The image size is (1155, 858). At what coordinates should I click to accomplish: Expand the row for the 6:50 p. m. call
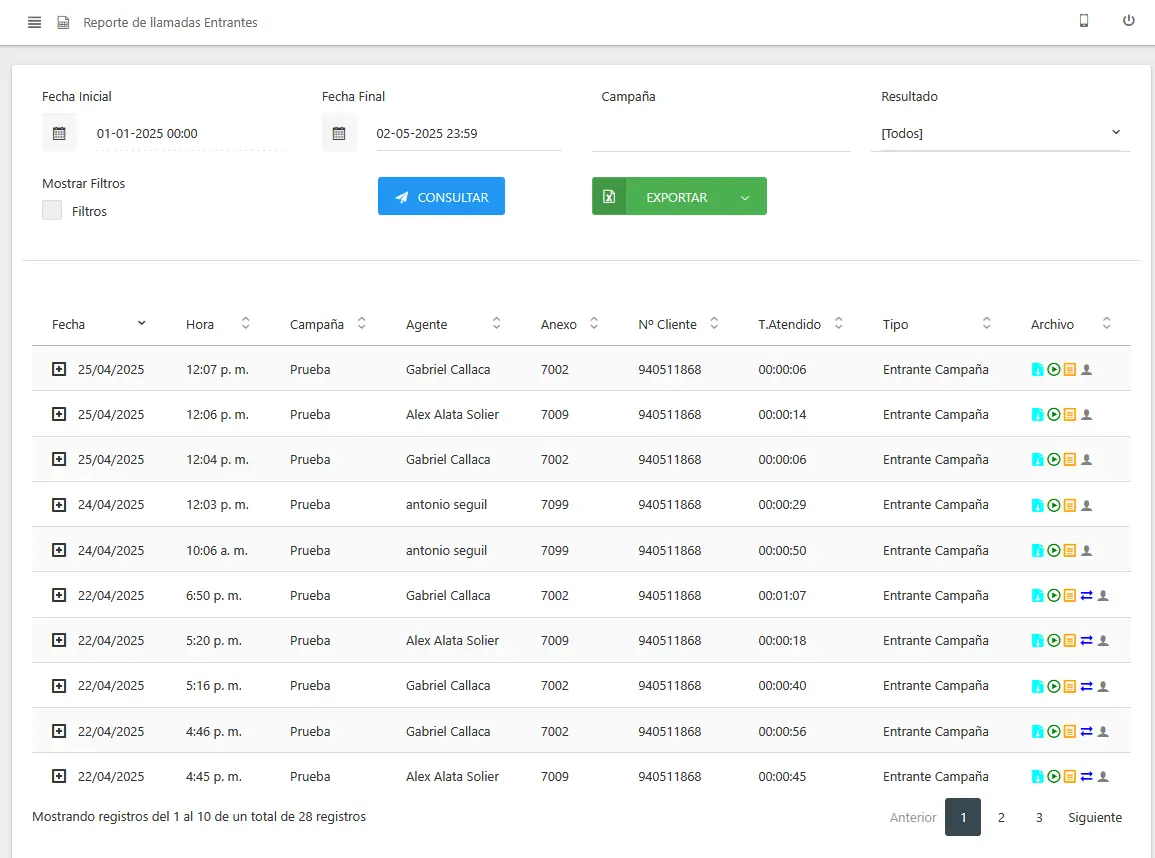[59, 595]
